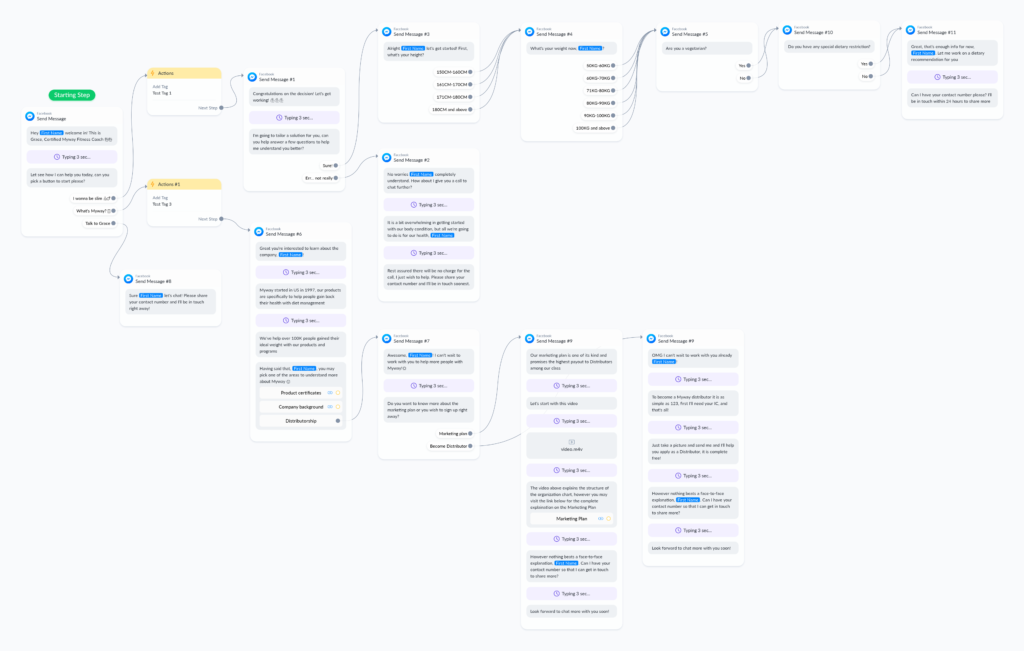Click Next Step on the Actions node
This screenshot has height=651, width=1024.
(x=210, y=108)
